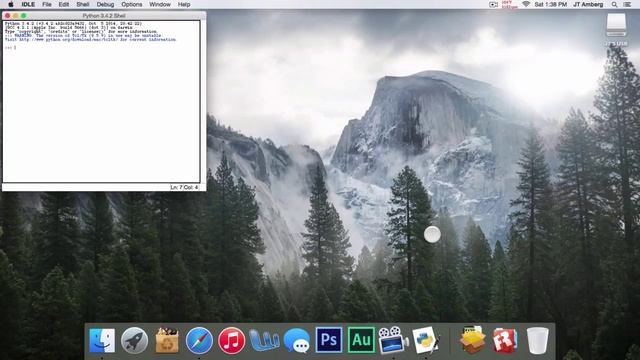Open the yellow package box icon in Dock

tap(472, 340)
